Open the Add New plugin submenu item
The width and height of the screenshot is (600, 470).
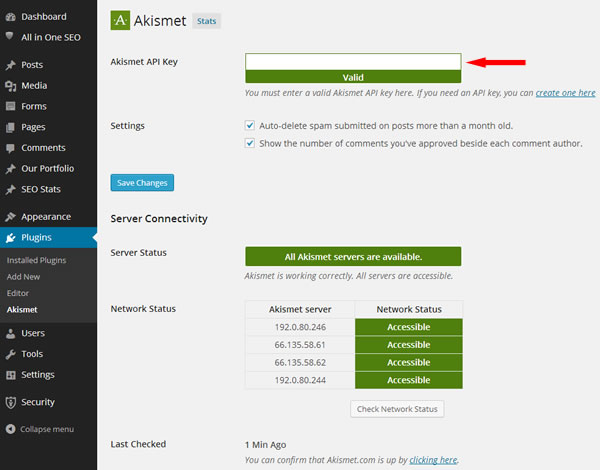point(24,276)
